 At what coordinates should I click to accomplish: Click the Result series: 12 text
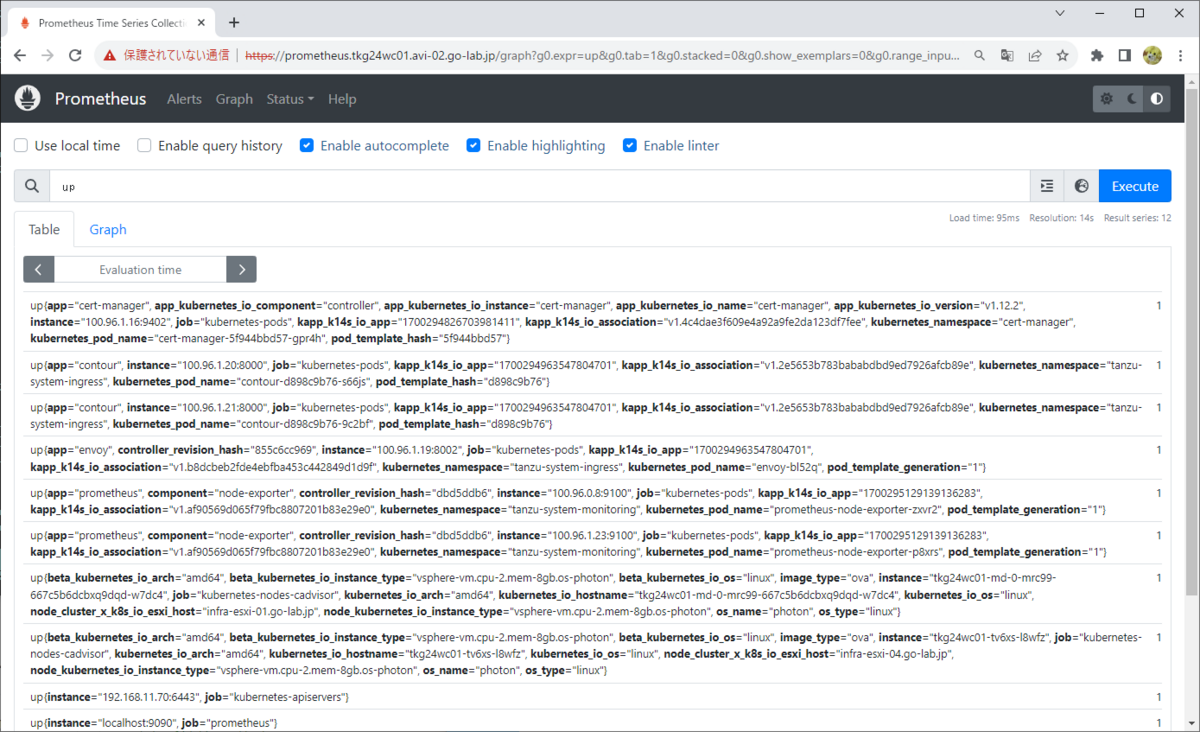coord(1137,217)
